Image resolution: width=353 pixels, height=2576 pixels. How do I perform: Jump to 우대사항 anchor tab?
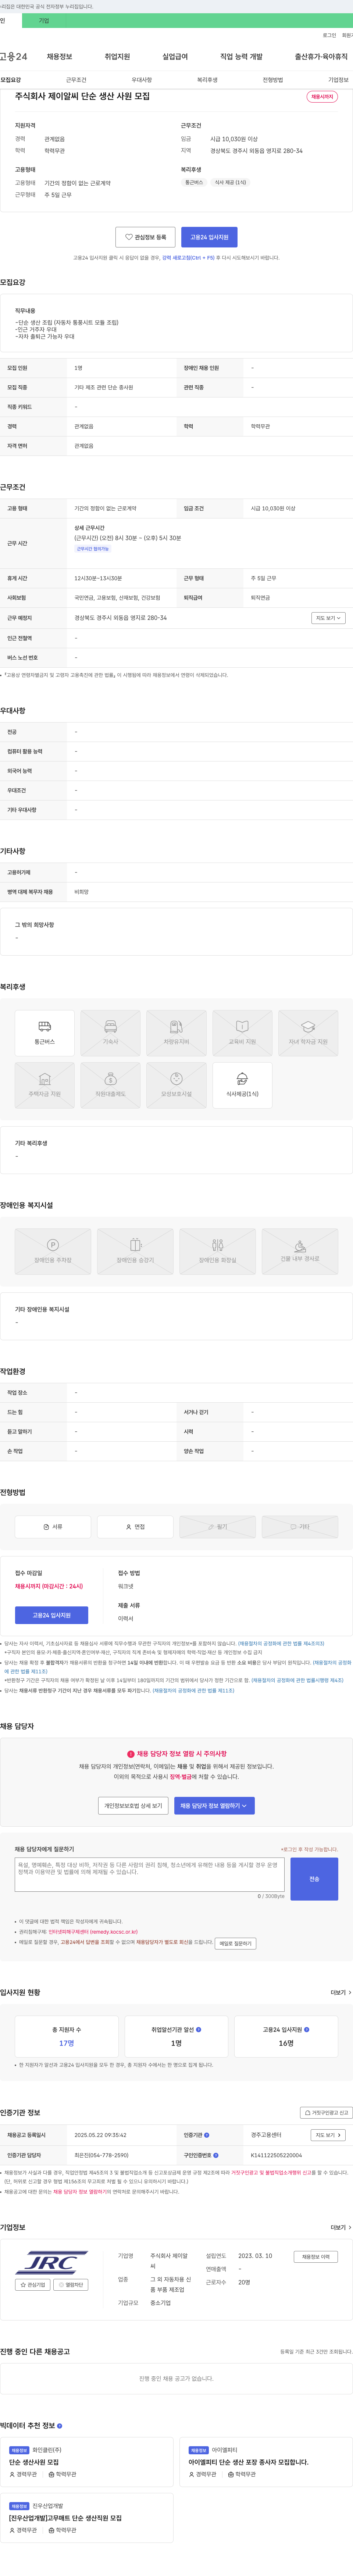coord(142,80)
